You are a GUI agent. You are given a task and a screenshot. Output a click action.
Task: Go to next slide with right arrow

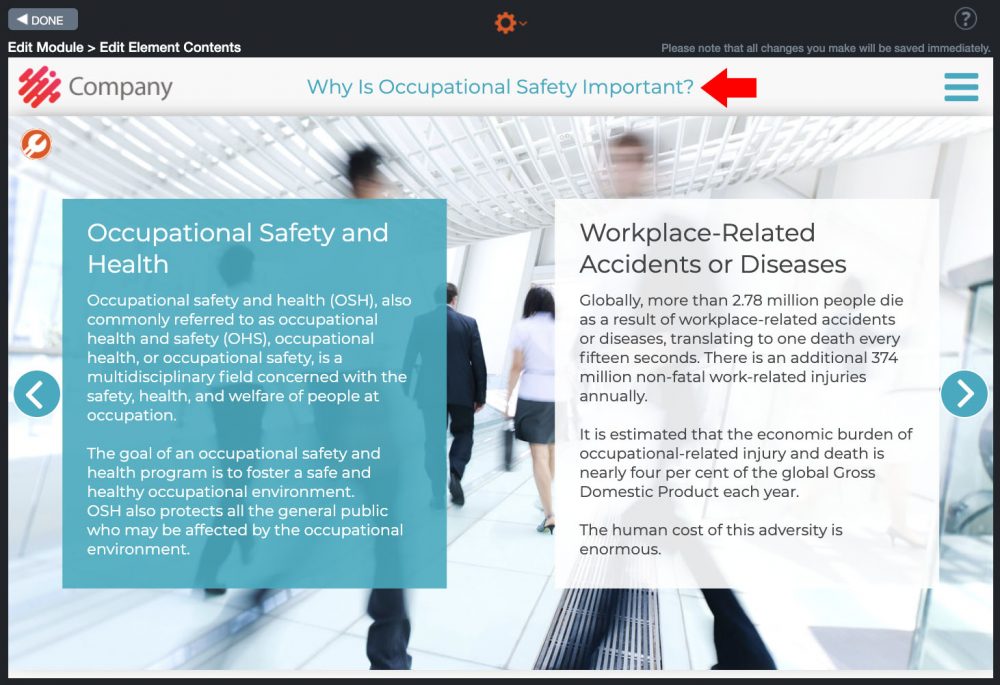pyautogui.click(x=964, y=394)
